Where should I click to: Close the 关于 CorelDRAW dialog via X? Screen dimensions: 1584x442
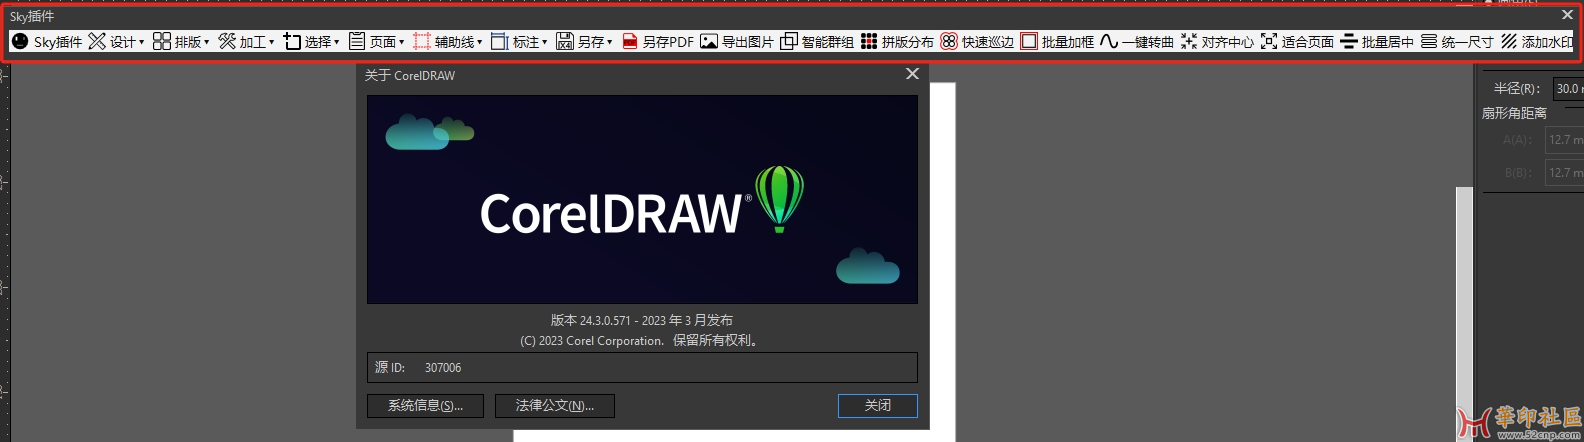click(x=912, y=74)
